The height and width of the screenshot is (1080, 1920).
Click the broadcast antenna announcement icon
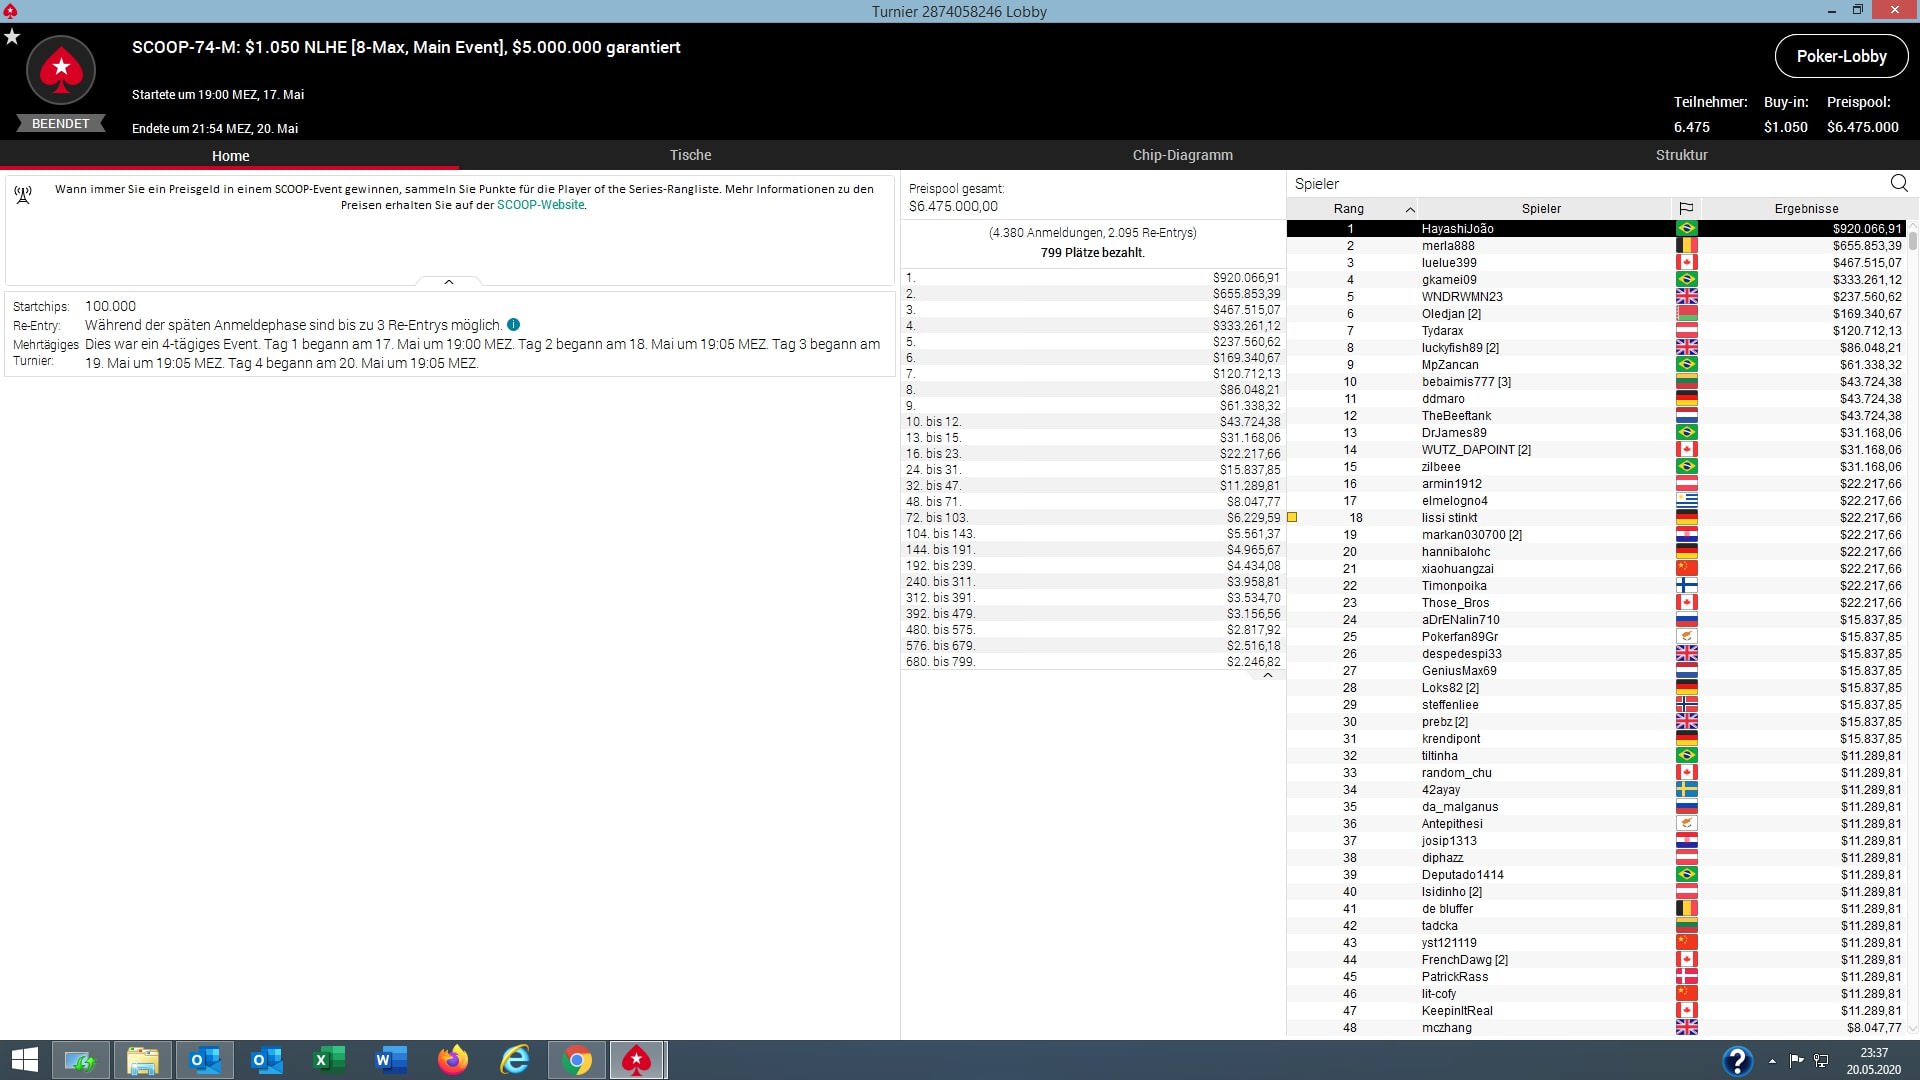click(x=23, y=194)
